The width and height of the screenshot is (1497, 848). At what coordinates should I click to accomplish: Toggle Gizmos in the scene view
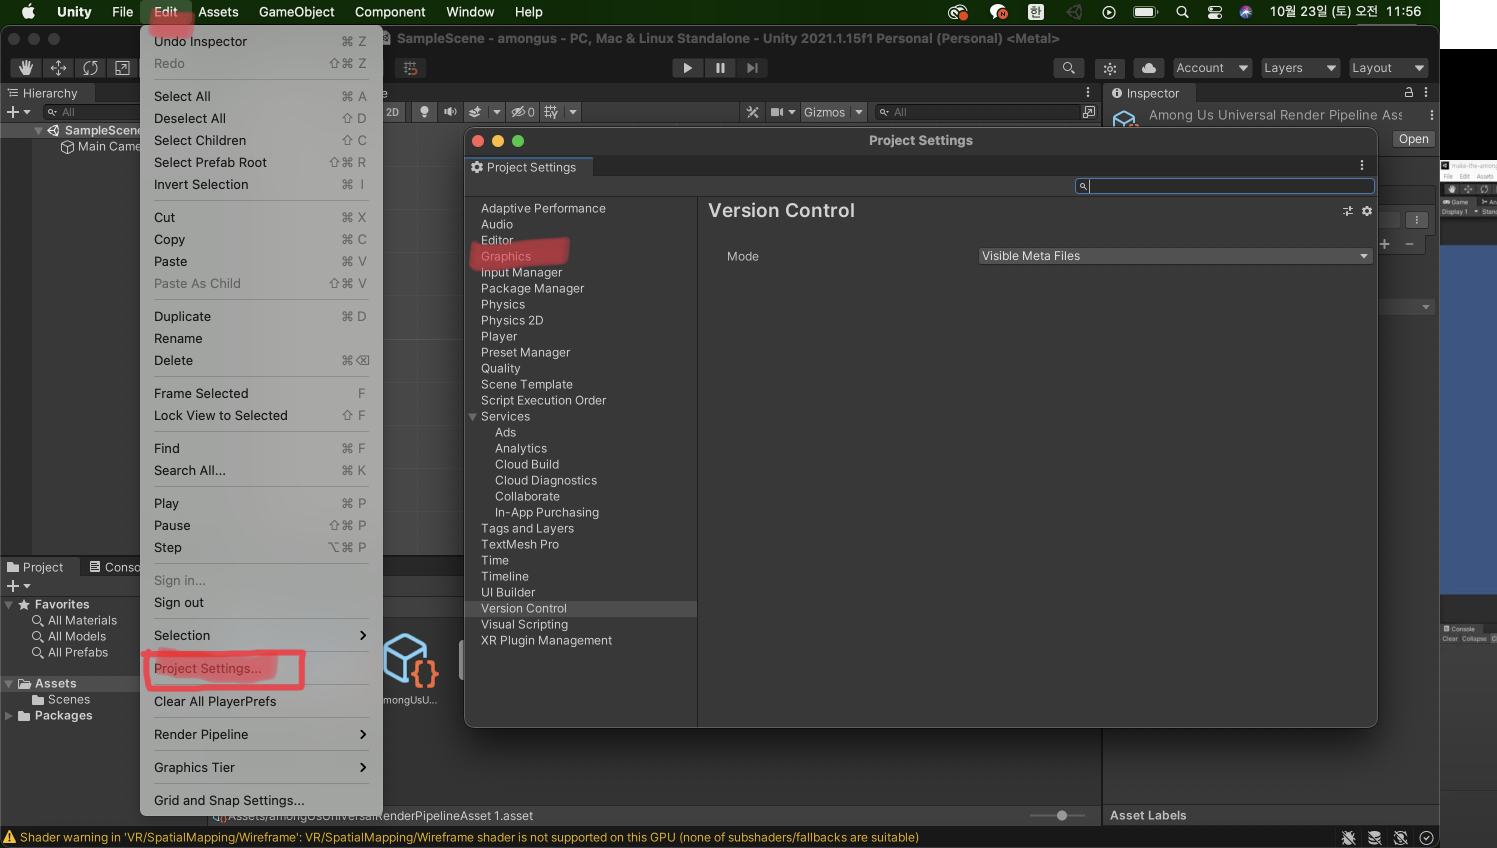[825, 112]
